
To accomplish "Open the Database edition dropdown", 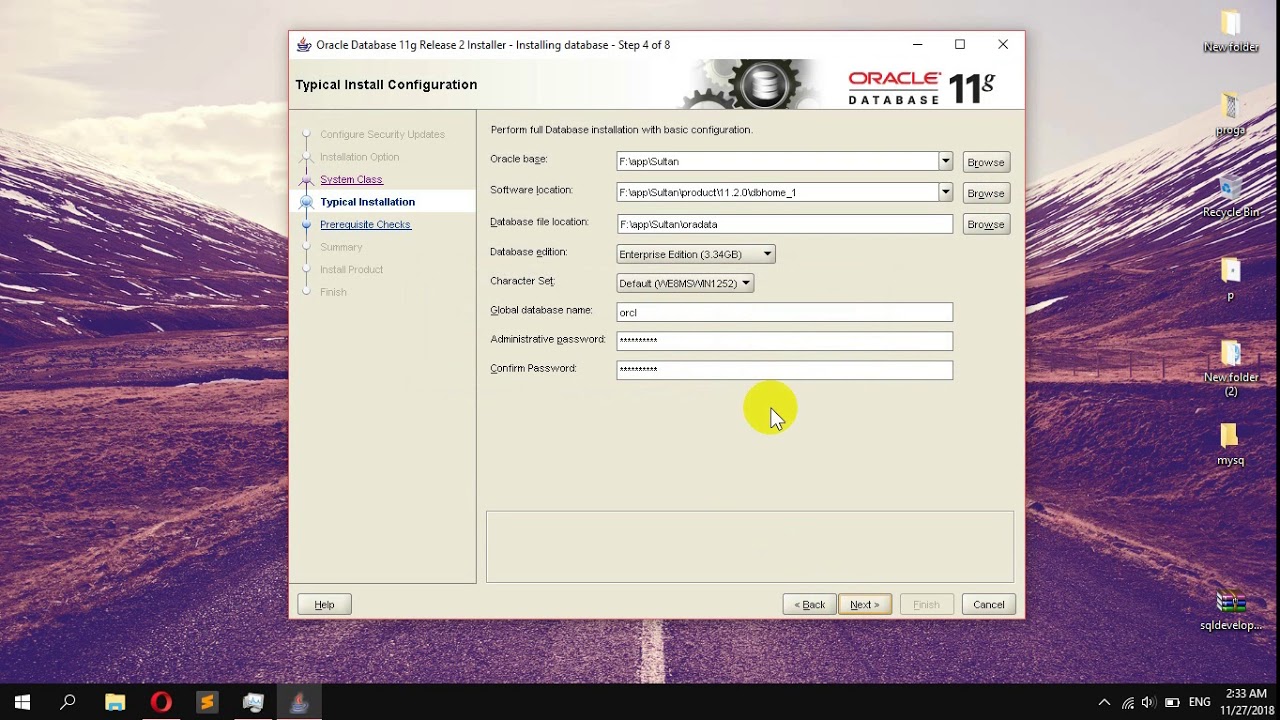I will tap(696, 254).
